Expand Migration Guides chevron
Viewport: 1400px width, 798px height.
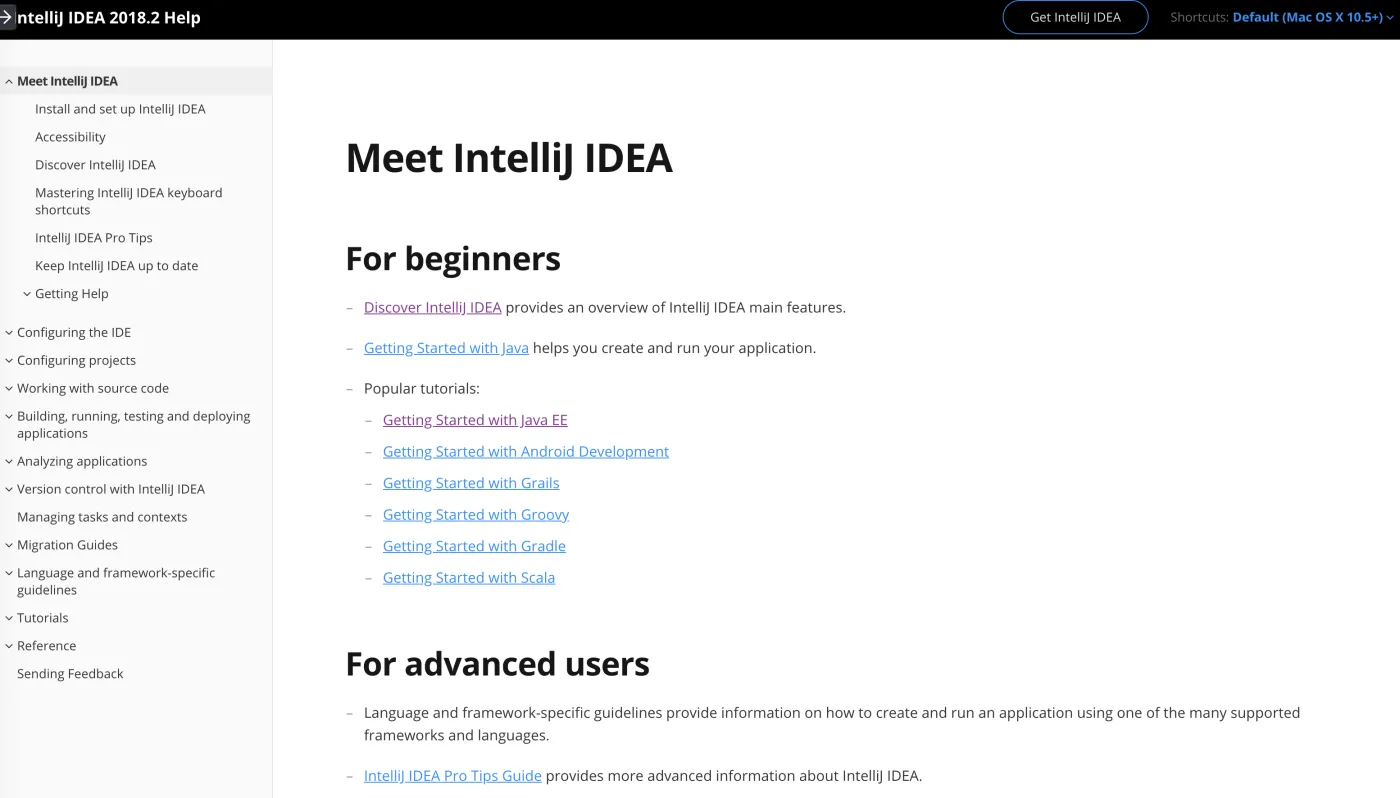click(9, 546)
